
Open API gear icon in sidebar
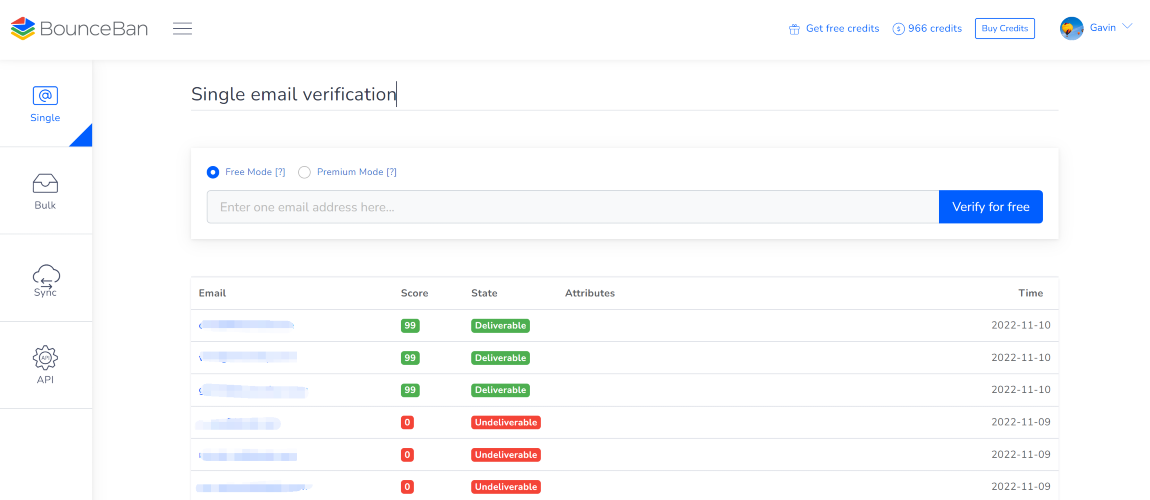(45, 357)
